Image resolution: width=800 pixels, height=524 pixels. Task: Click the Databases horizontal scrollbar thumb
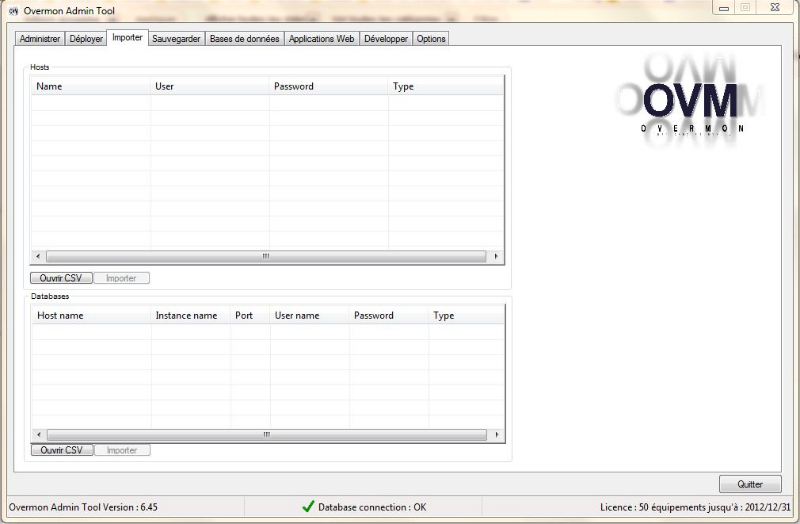click(267, 435)
